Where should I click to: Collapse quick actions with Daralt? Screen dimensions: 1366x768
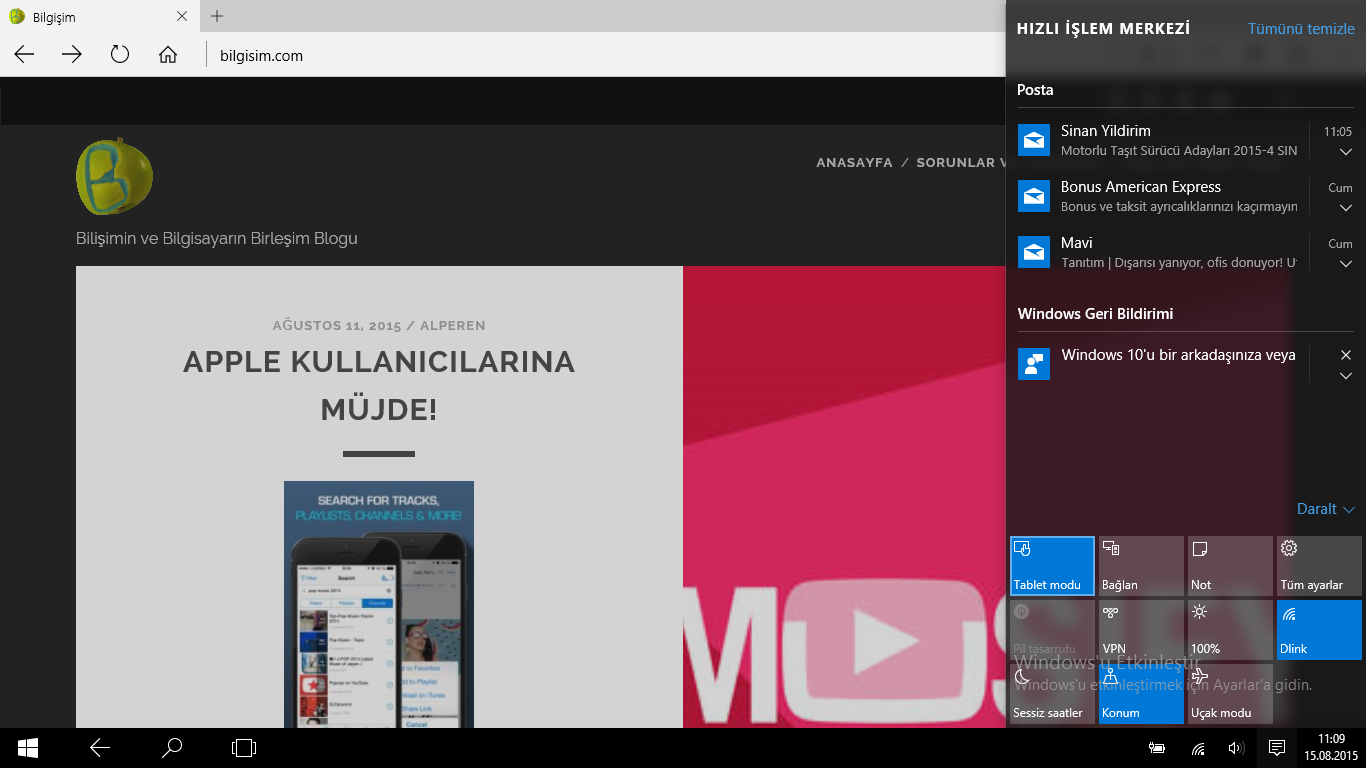pyautogui.click(x=1326, y=509)
